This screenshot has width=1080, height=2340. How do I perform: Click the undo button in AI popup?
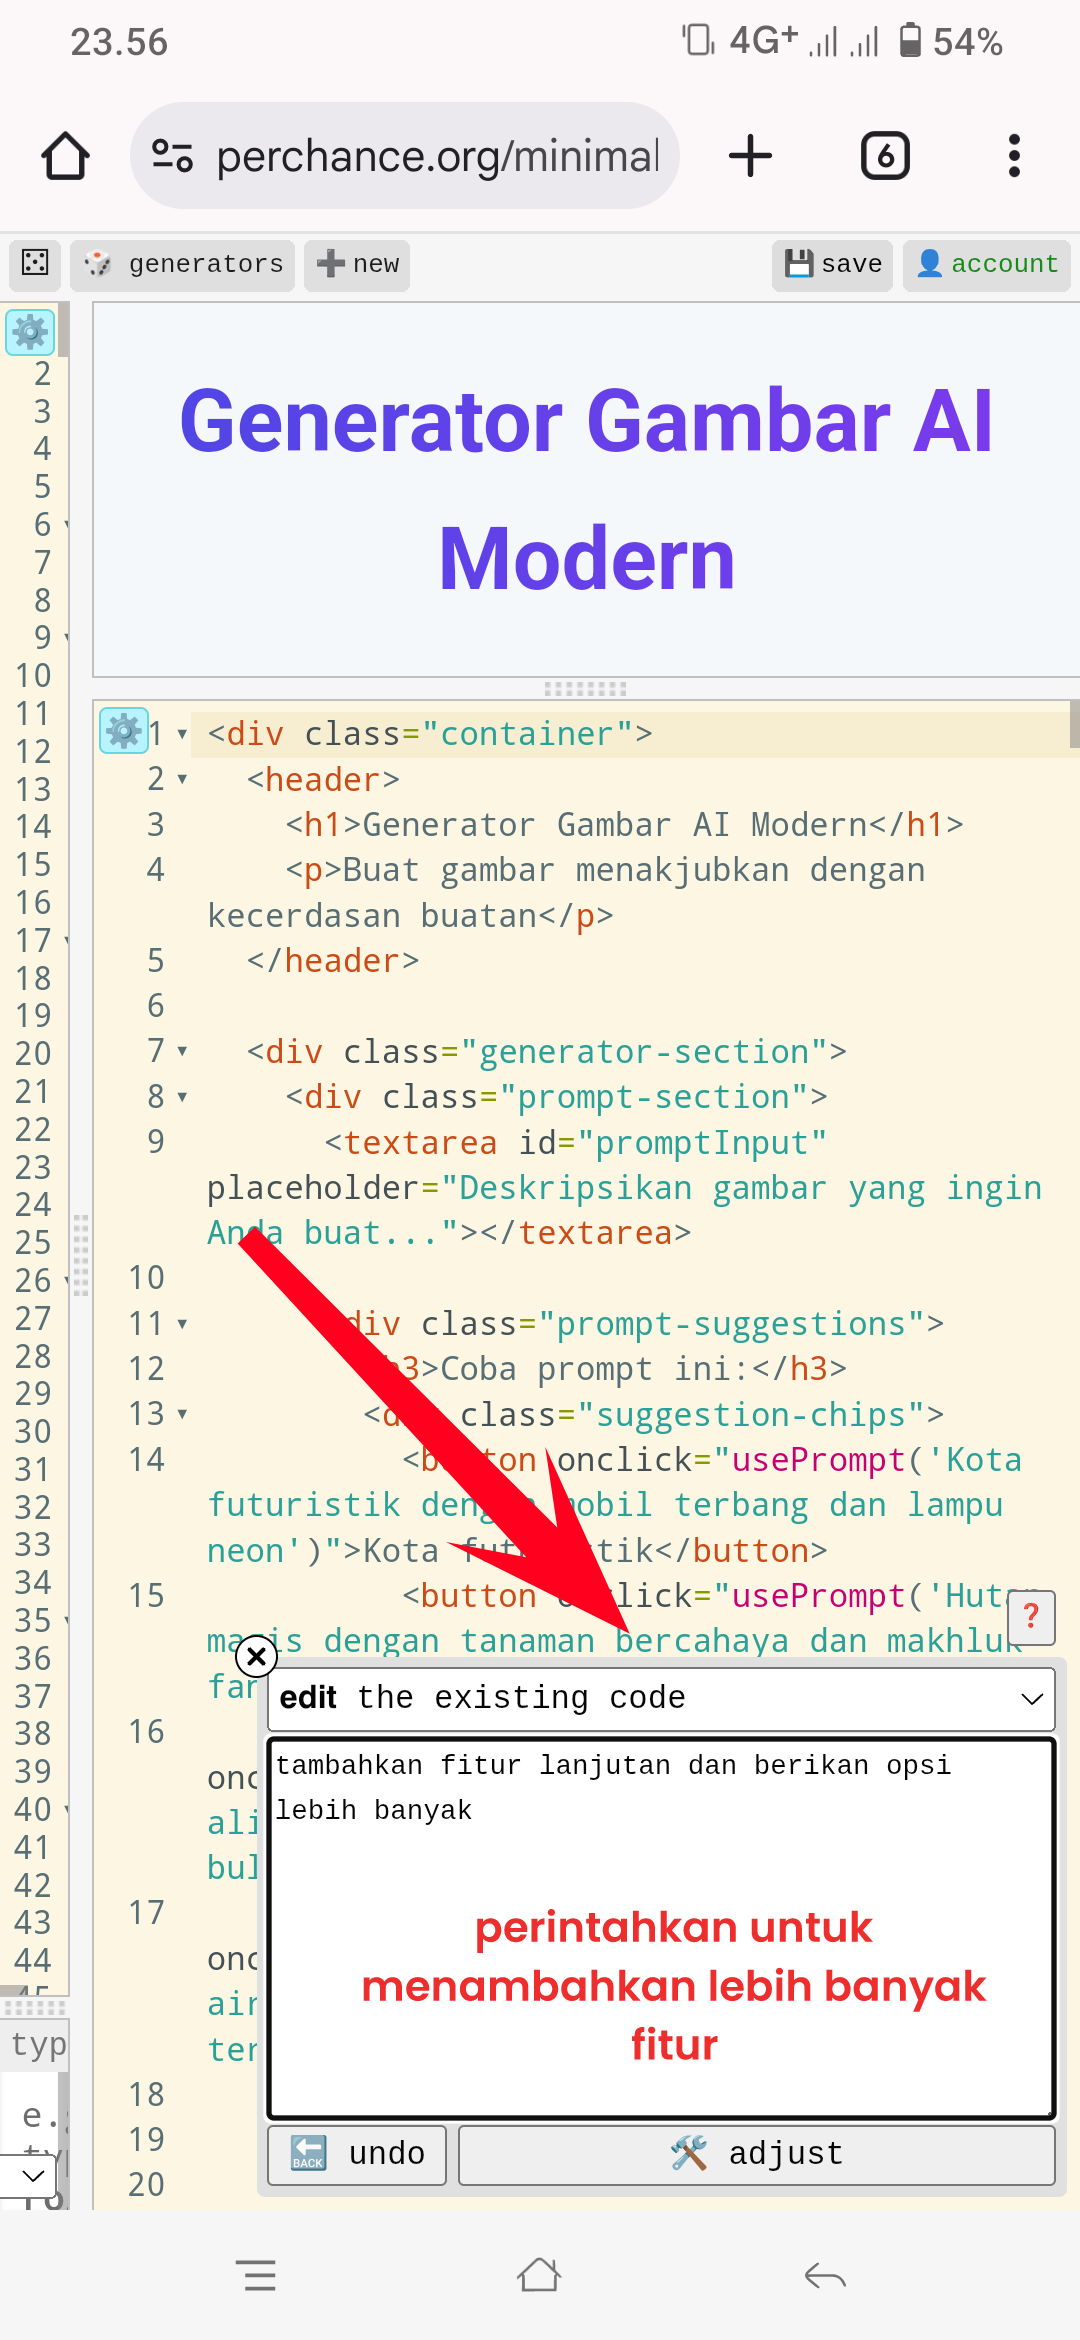[357, 2153]
